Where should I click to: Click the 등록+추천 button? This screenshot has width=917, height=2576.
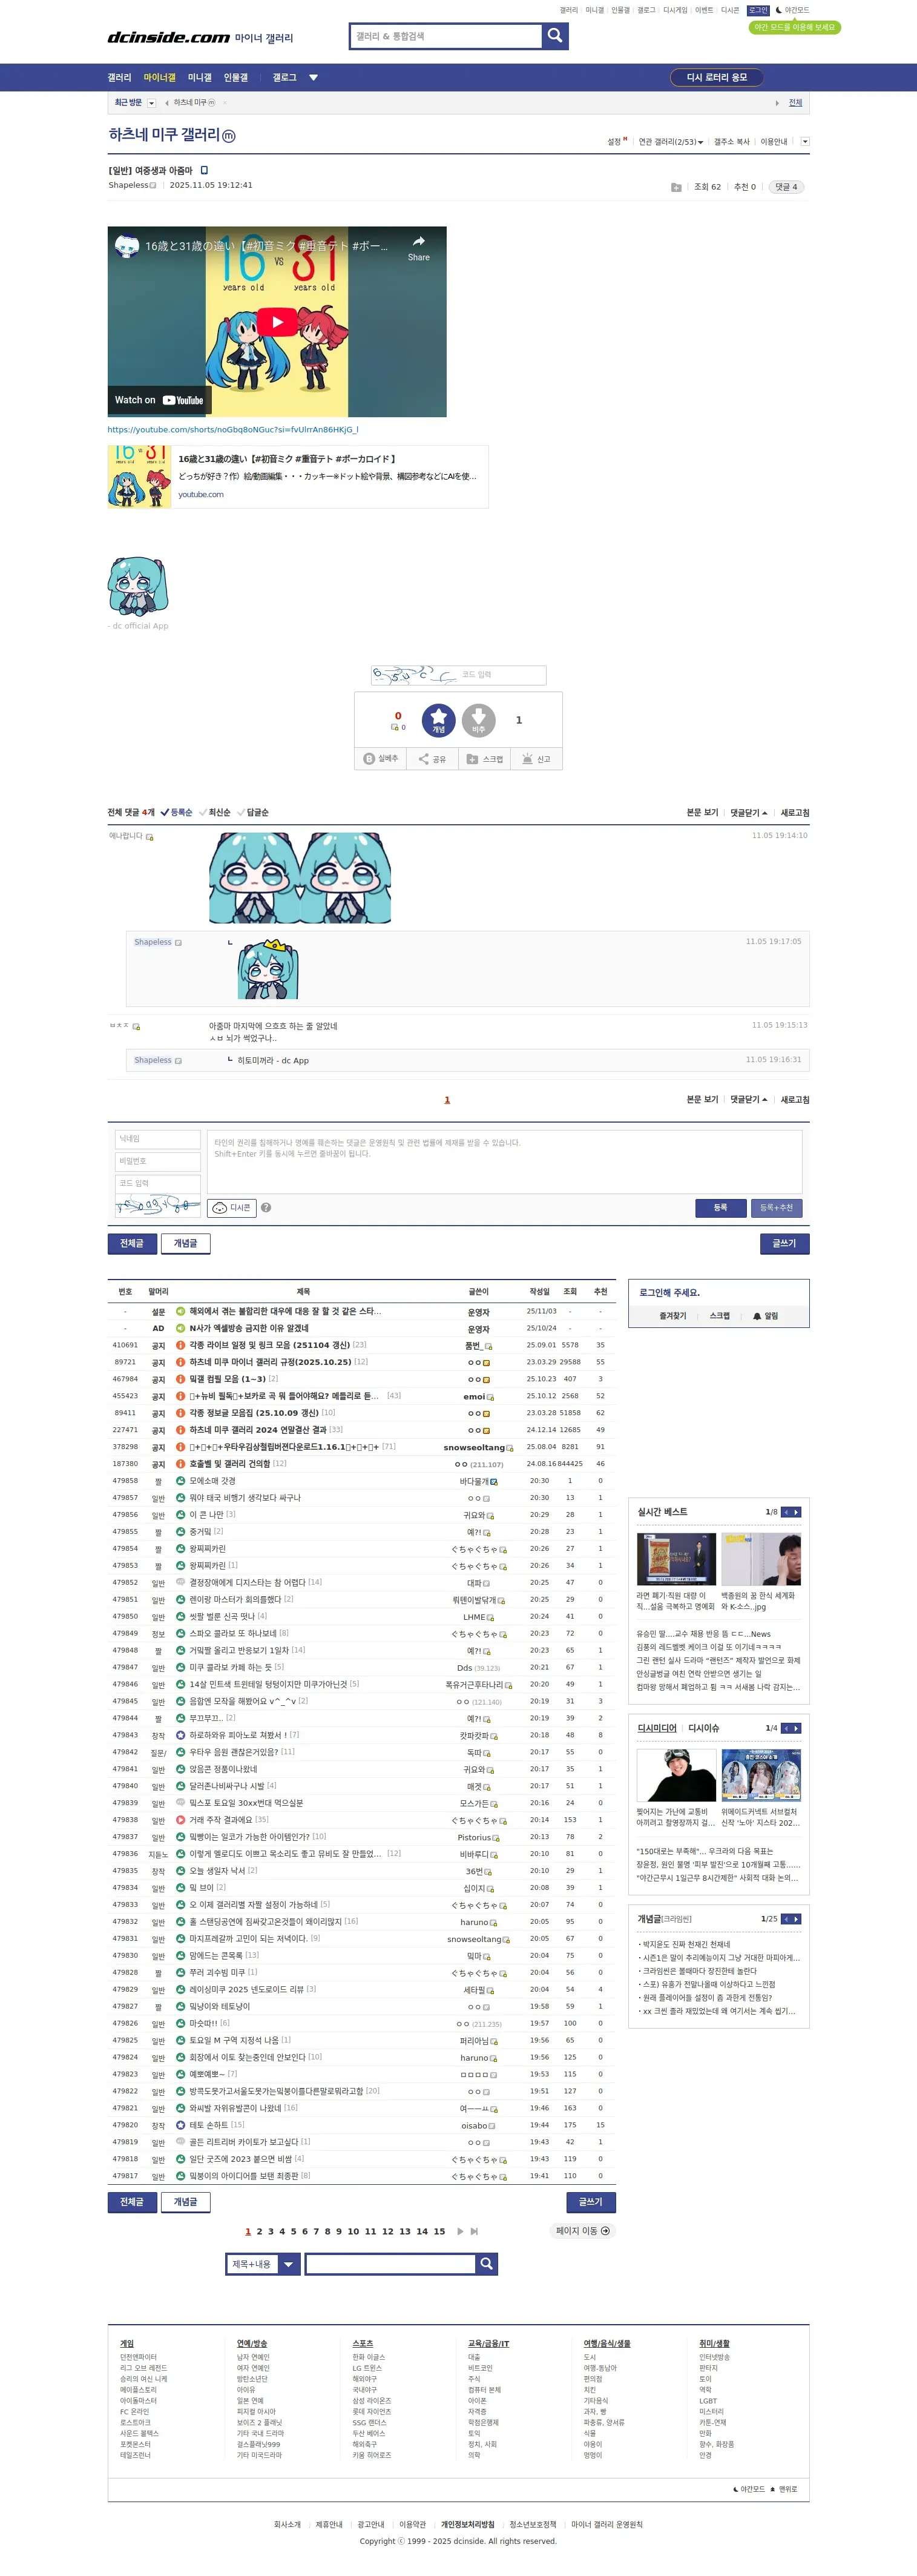click(776, 1208)
